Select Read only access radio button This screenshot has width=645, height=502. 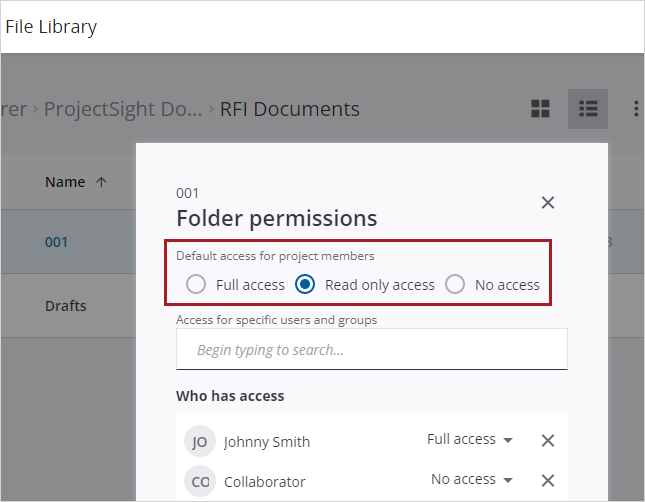(305, 284)
